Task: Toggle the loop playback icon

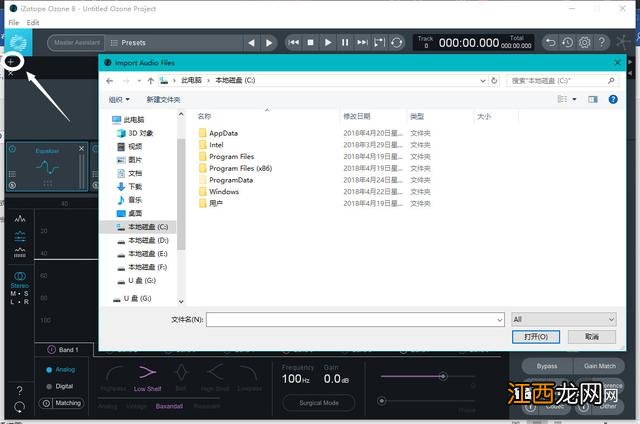Action: pos(396,42)
